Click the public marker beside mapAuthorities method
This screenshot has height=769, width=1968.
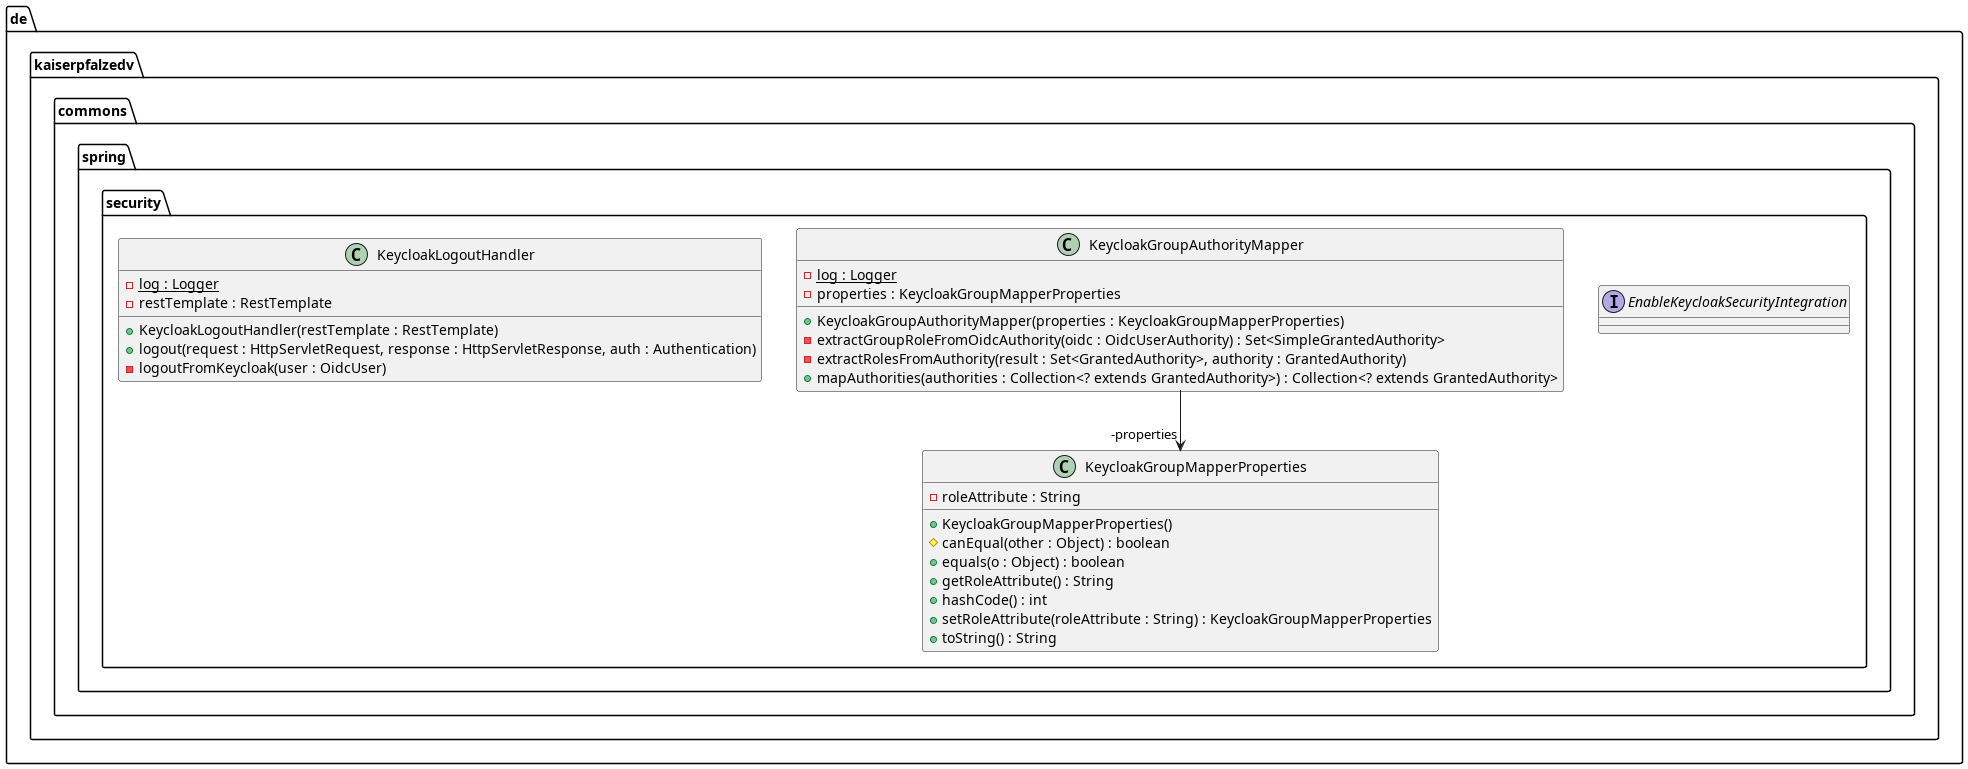(808, 379)
